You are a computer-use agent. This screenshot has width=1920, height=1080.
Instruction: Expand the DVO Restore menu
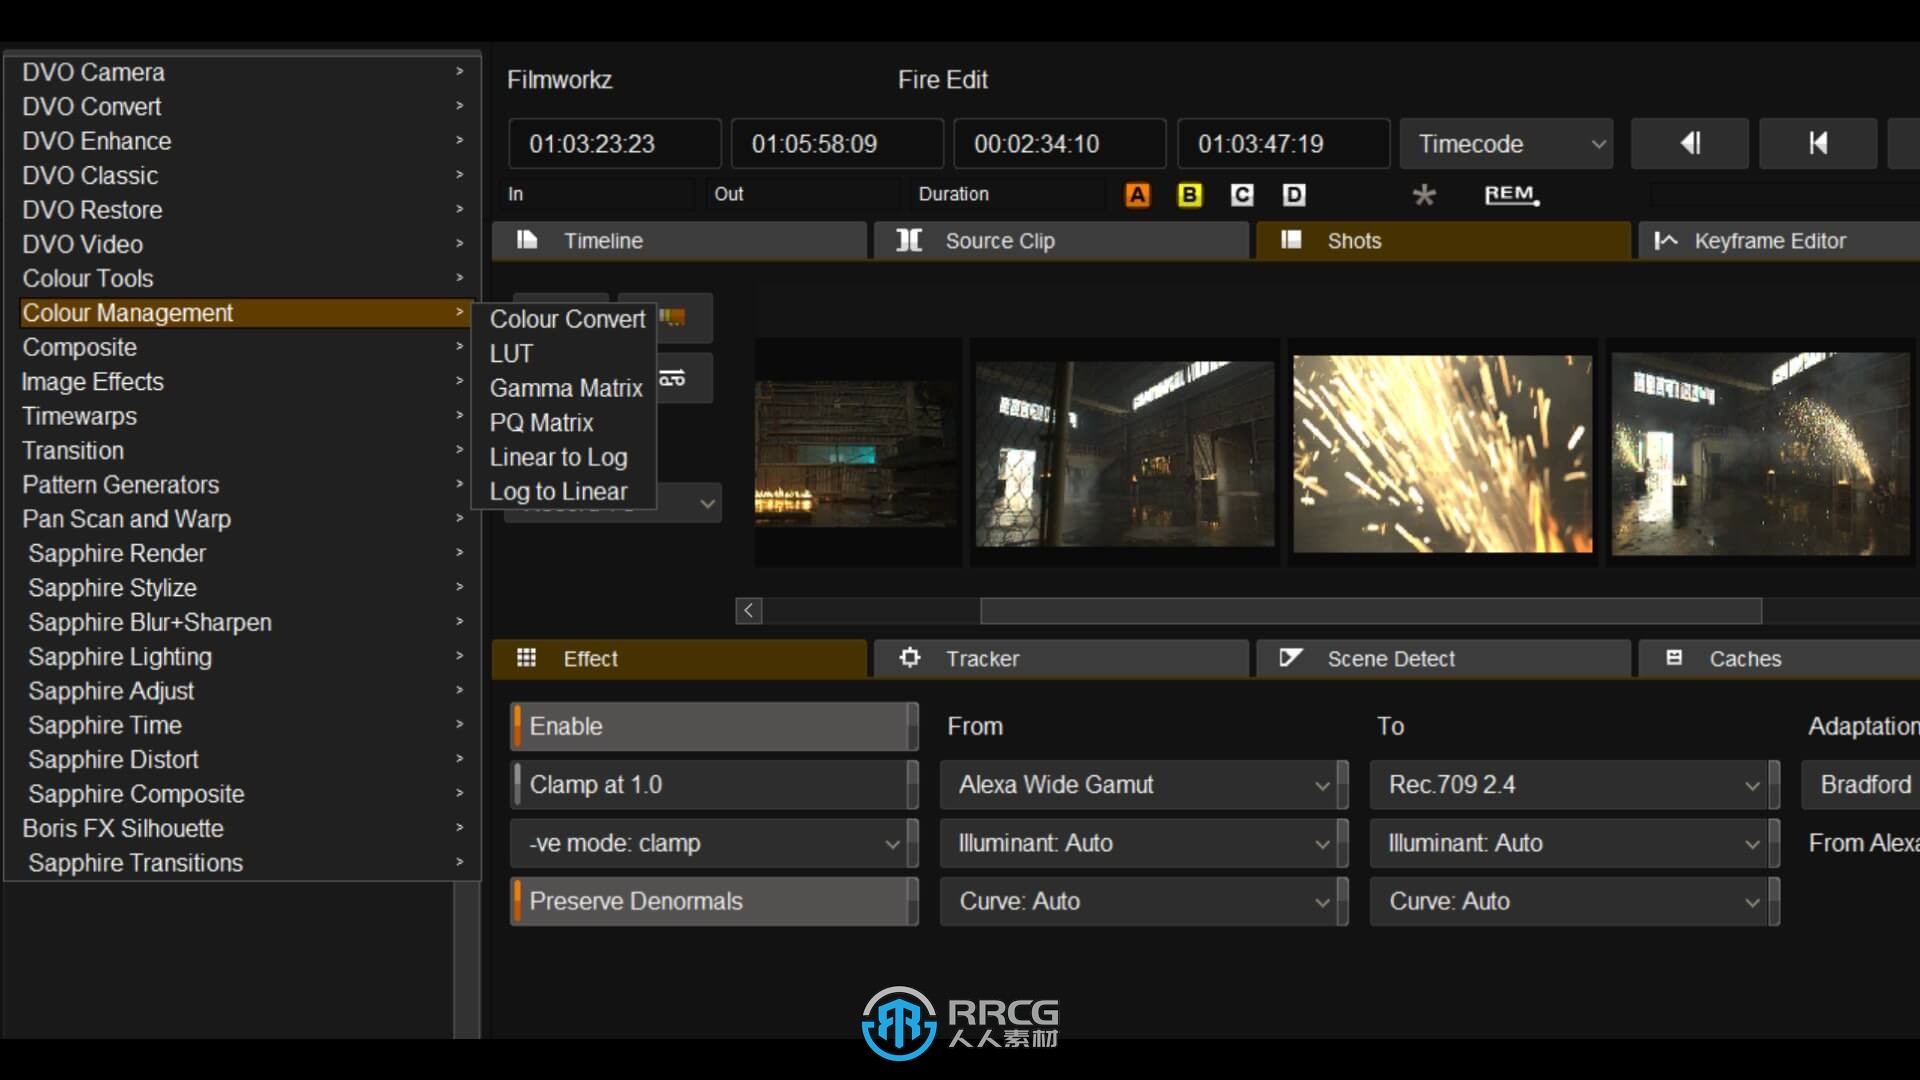[x=243, y=210]
